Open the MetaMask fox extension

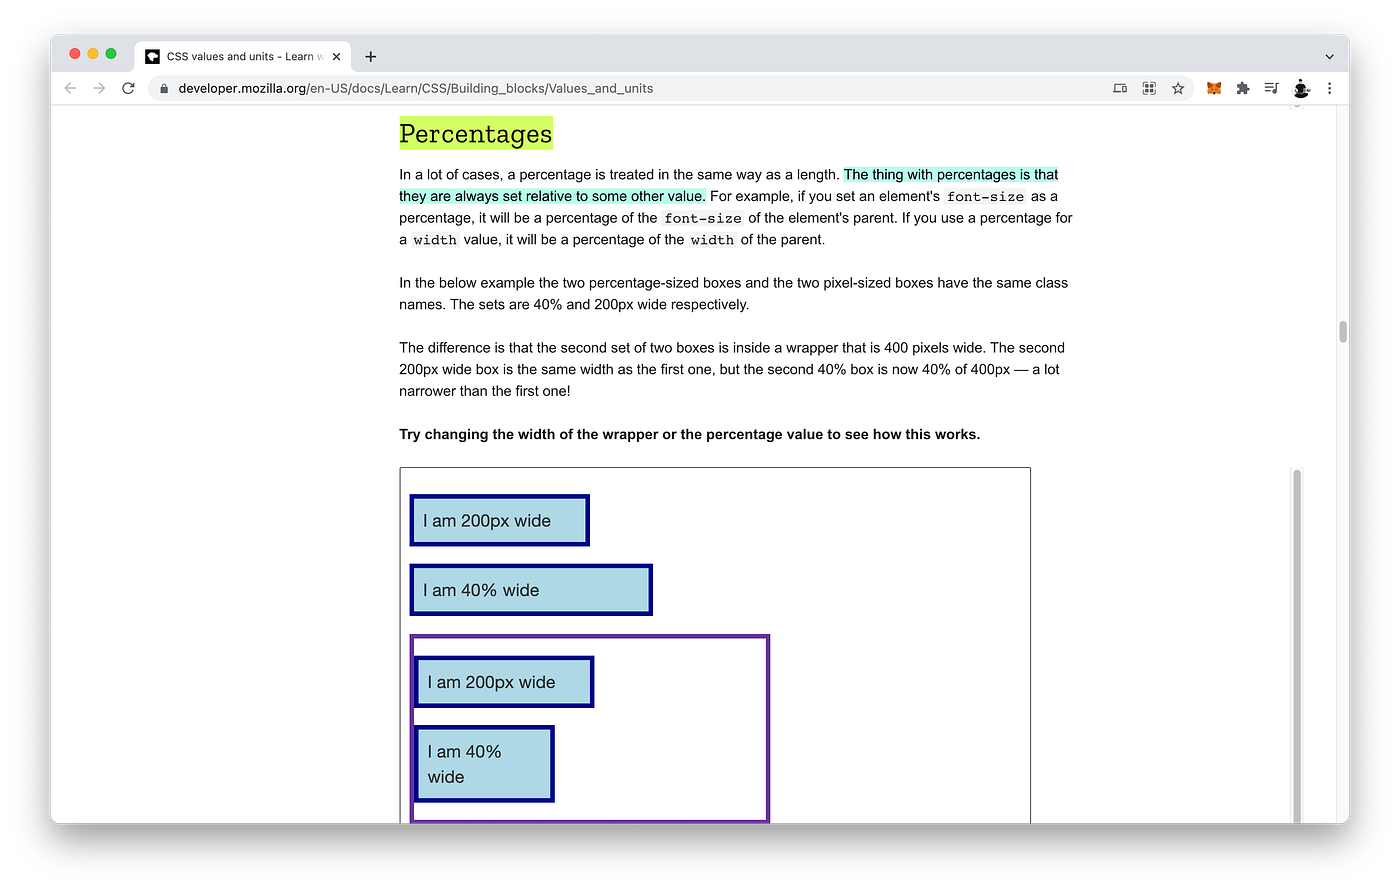(x=1213, y=88)
